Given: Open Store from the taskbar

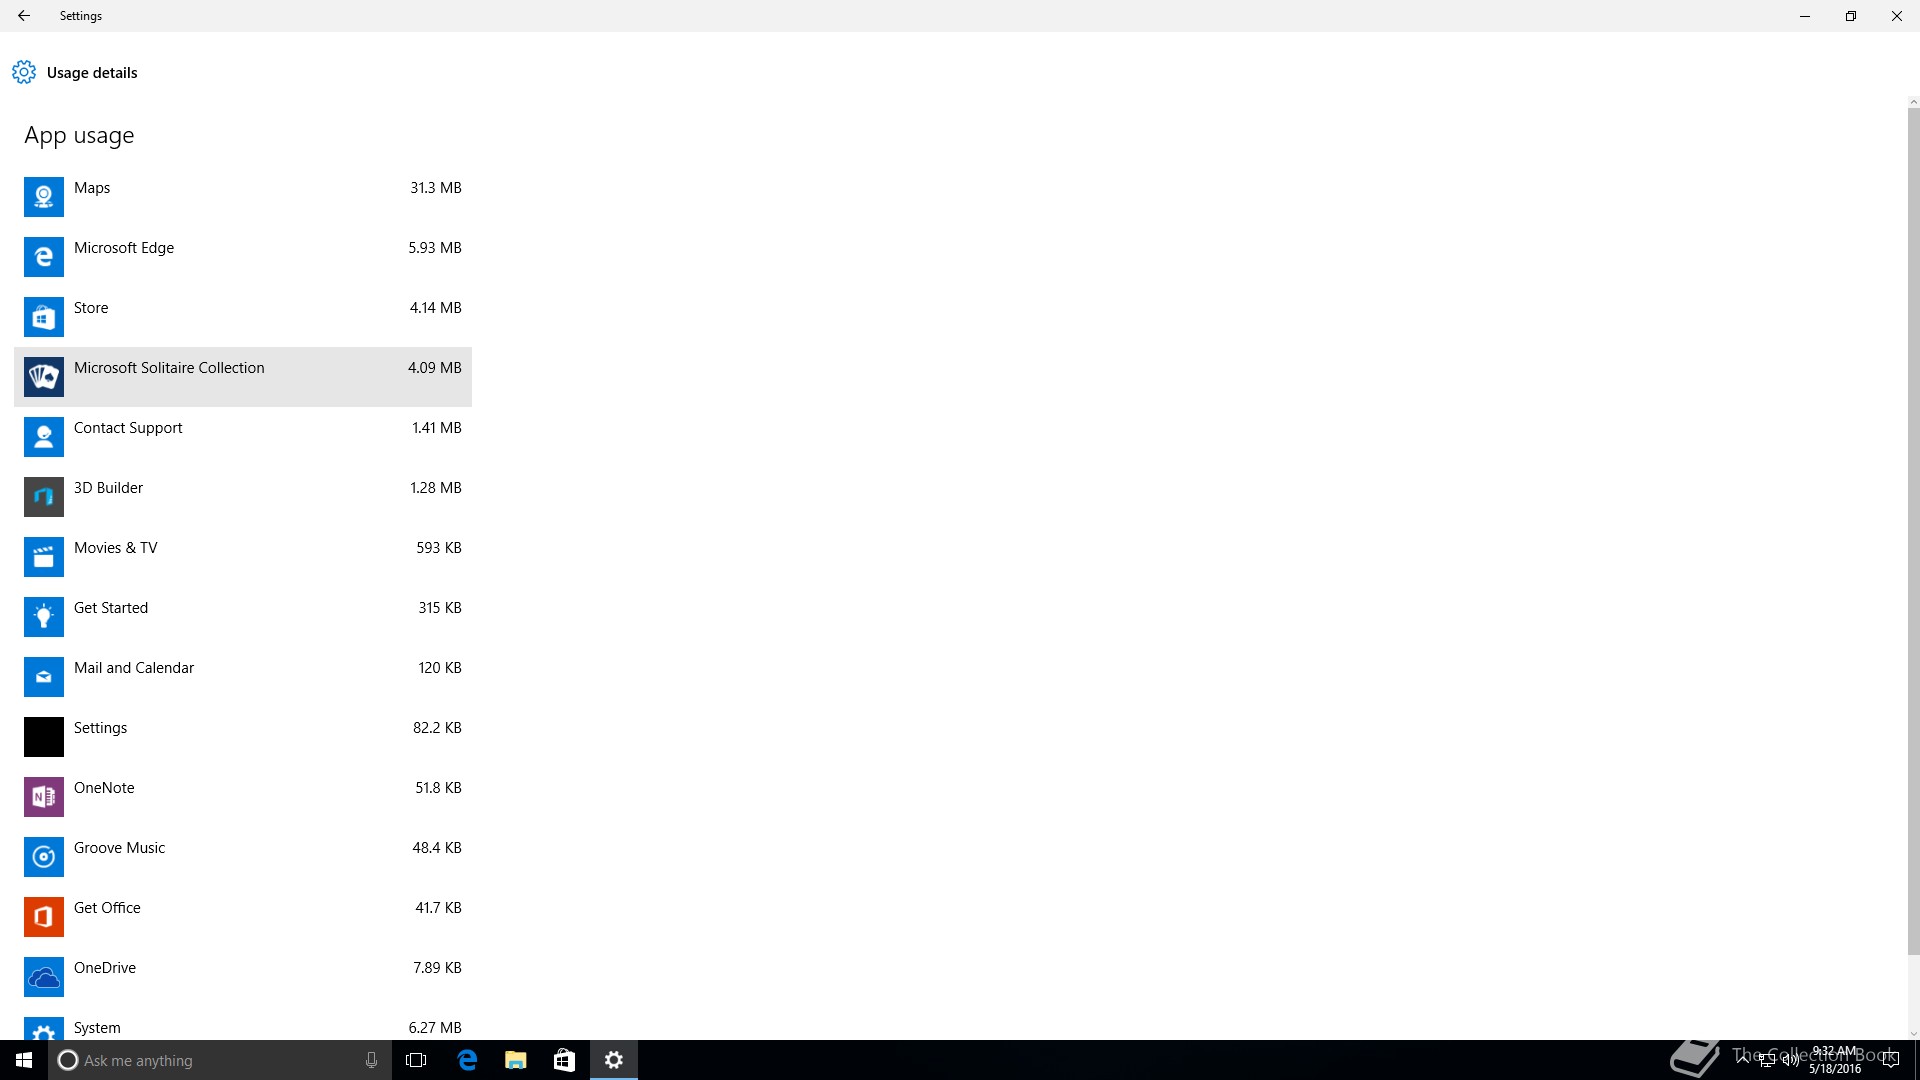Looking at the screenshot, I should click(564, 1060).
